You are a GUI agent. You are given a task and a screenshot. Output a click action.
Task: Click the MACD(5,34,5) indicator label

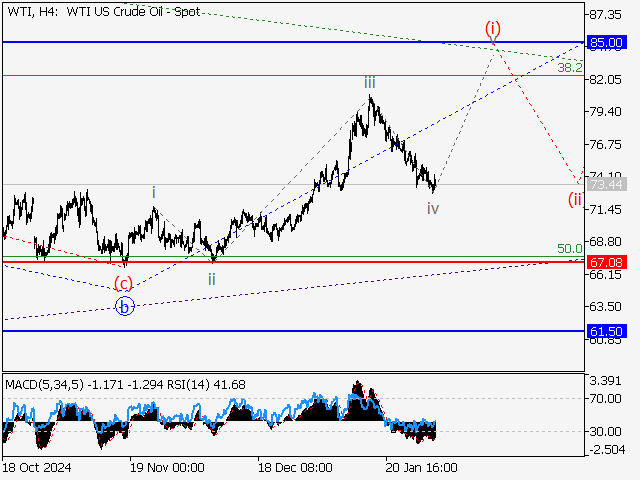47,384
